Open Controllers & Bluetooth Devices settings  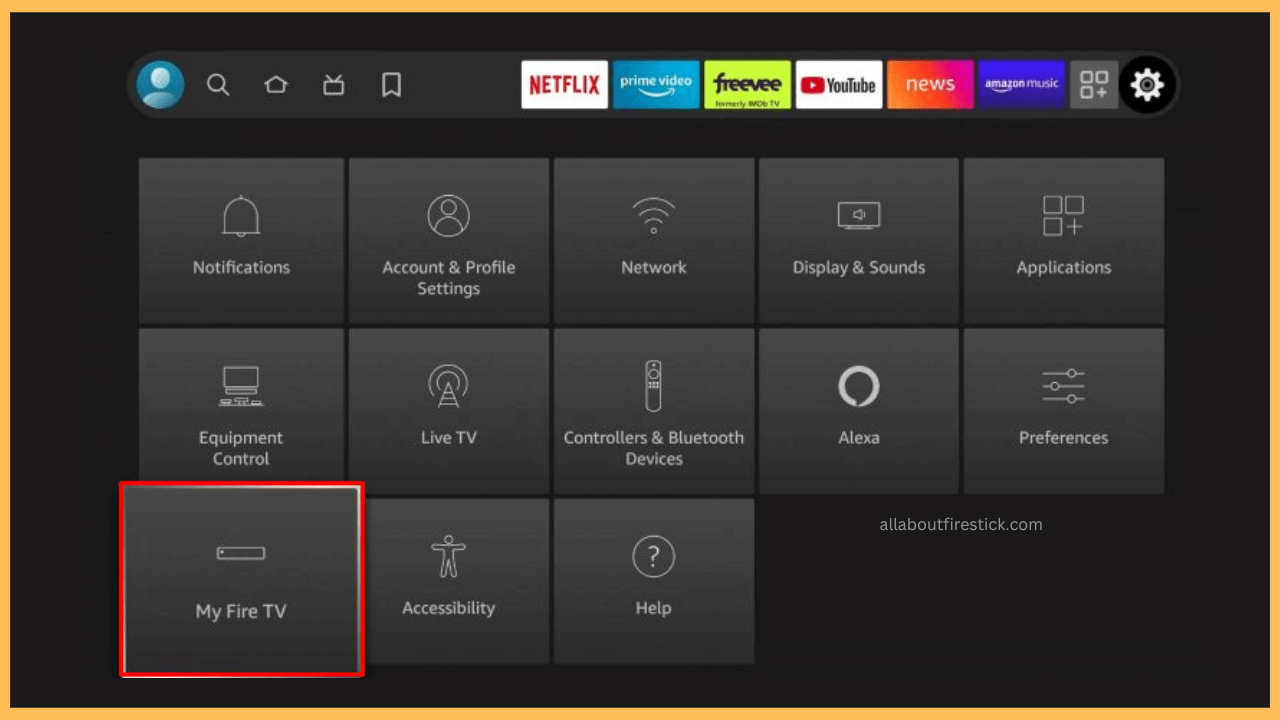(x=653, y=410)
